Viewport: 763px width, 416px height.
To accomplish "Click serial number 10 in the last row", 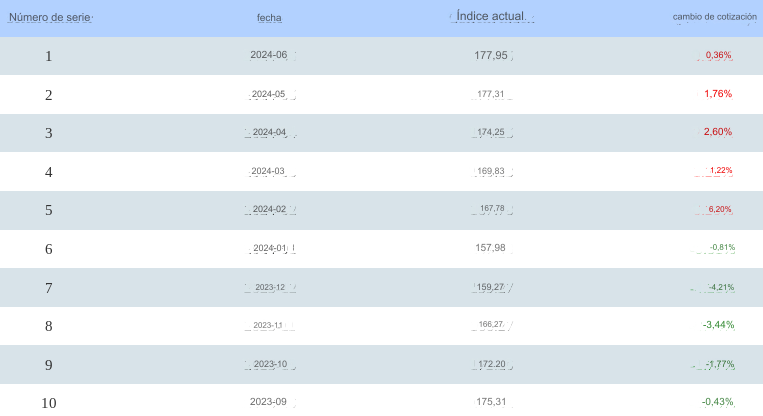I will (49, 403).
